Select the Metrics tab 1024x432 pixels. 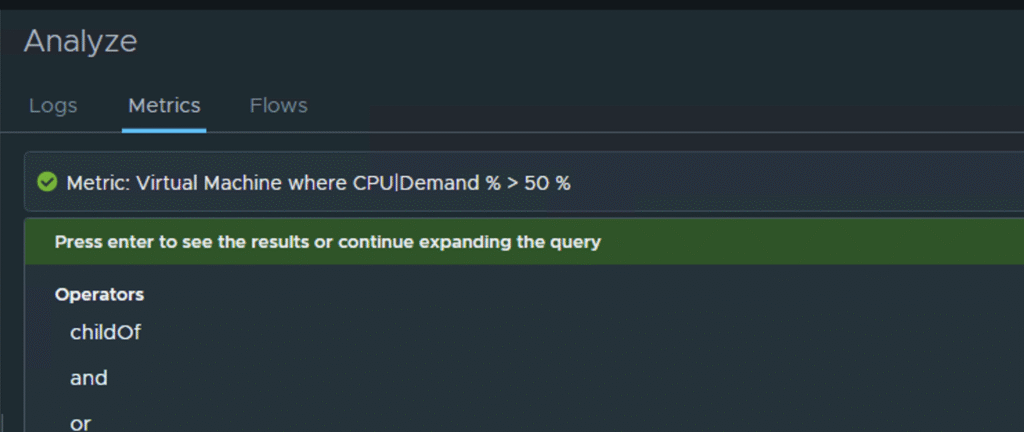pyautogui.click(x=164, y=105)
